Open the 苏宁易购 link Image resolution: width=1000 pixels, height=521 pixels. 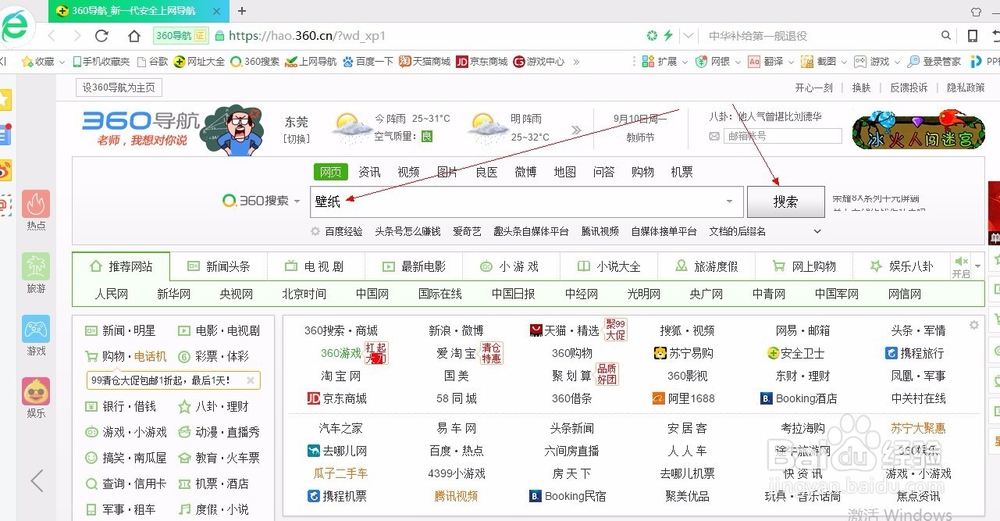[x=684, y=353]
